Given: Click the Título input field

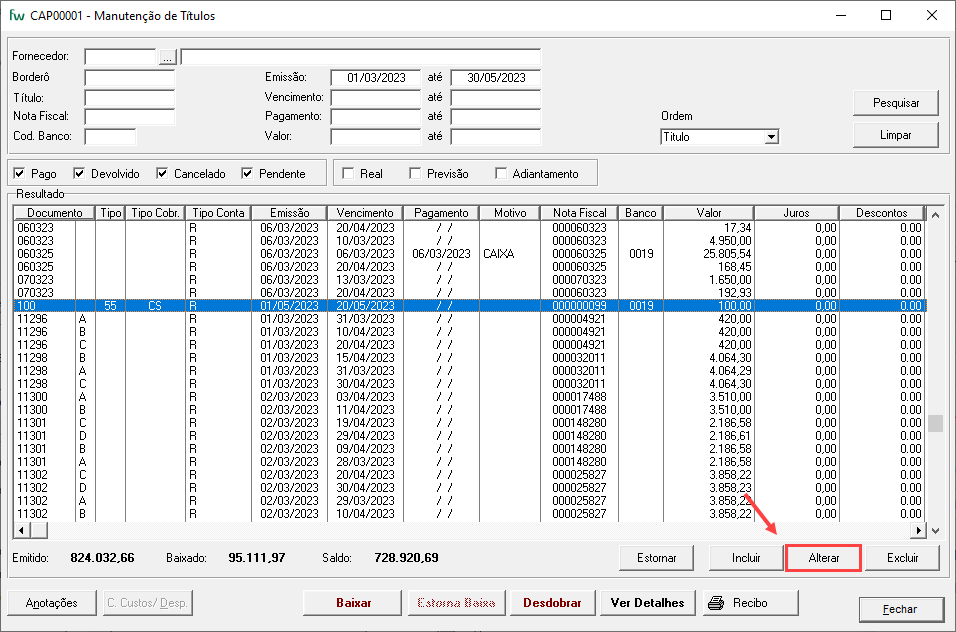Looking at the screenshot, I should click(130, 98).
